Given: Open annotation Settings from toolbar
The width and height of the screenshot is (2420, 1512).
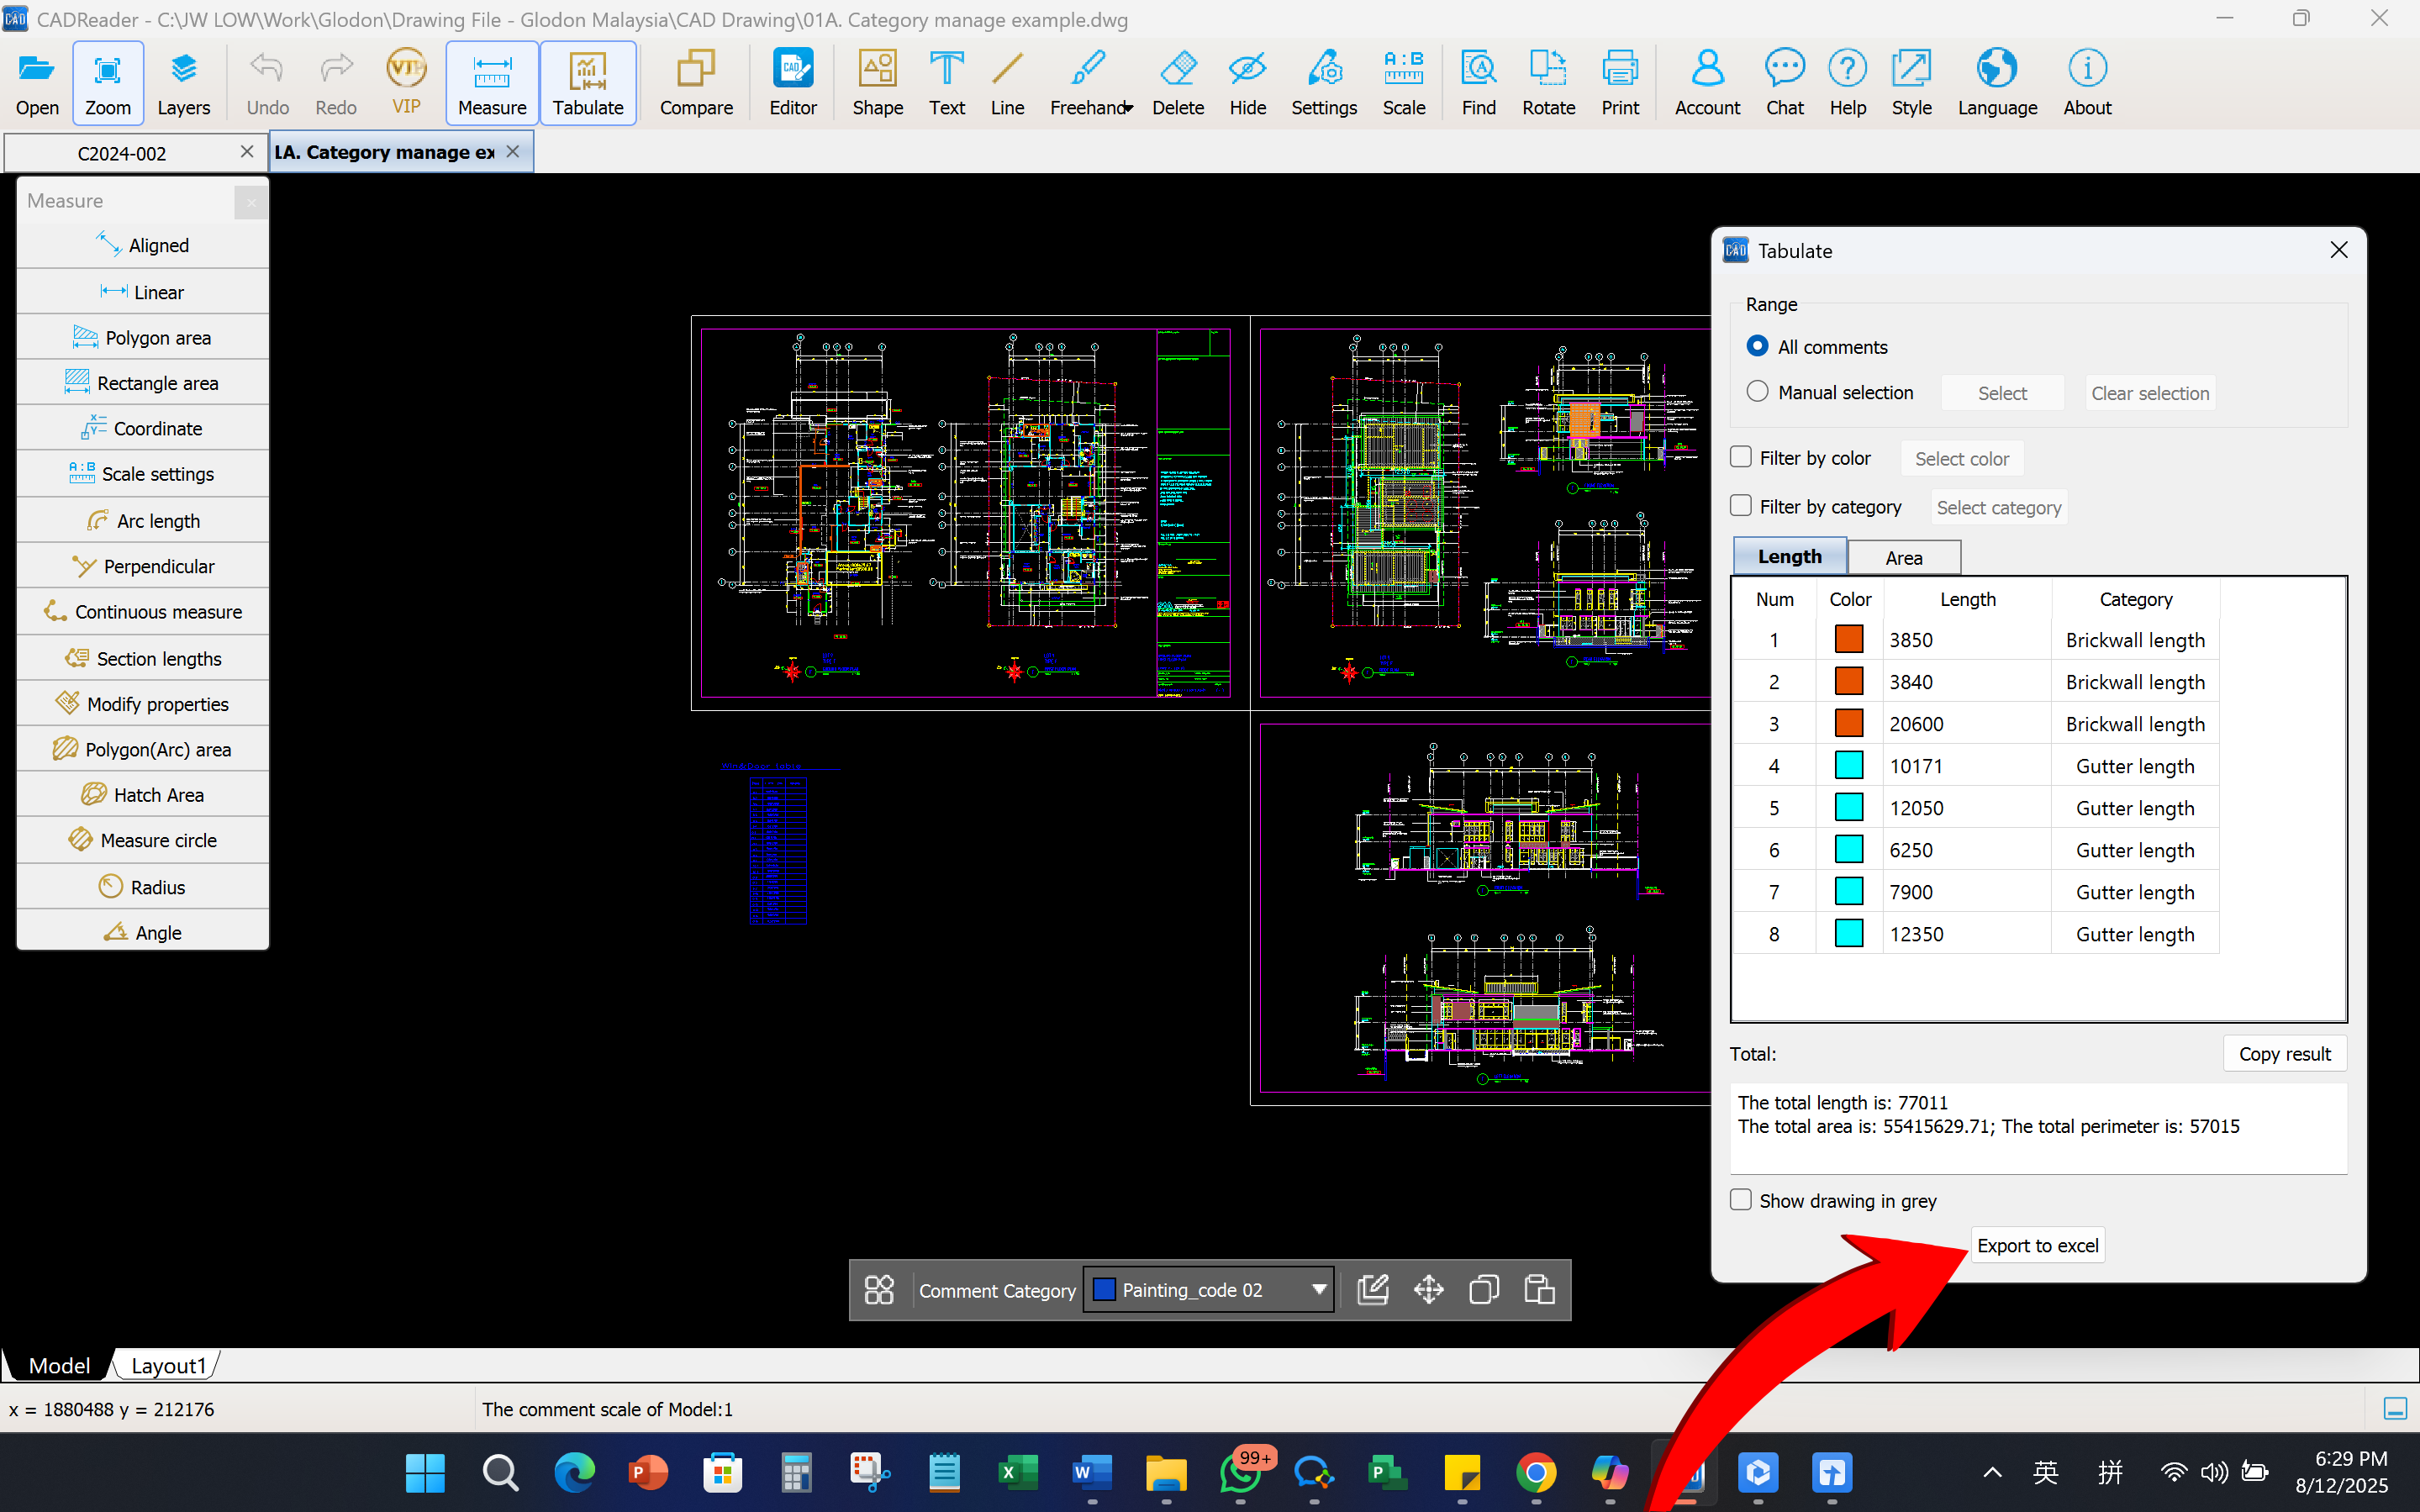Looking at the screenshot, I should click(x=1324, y=84).
